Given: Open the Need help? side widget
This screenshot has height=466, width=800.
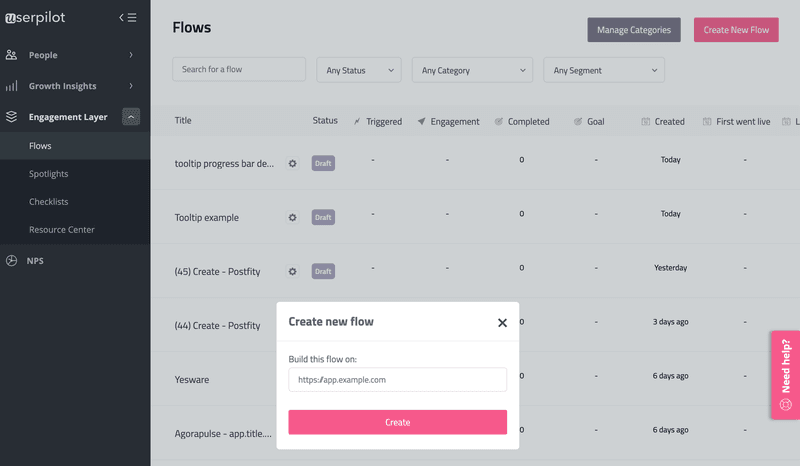Looking at the screenshot, I should [785, 375].
